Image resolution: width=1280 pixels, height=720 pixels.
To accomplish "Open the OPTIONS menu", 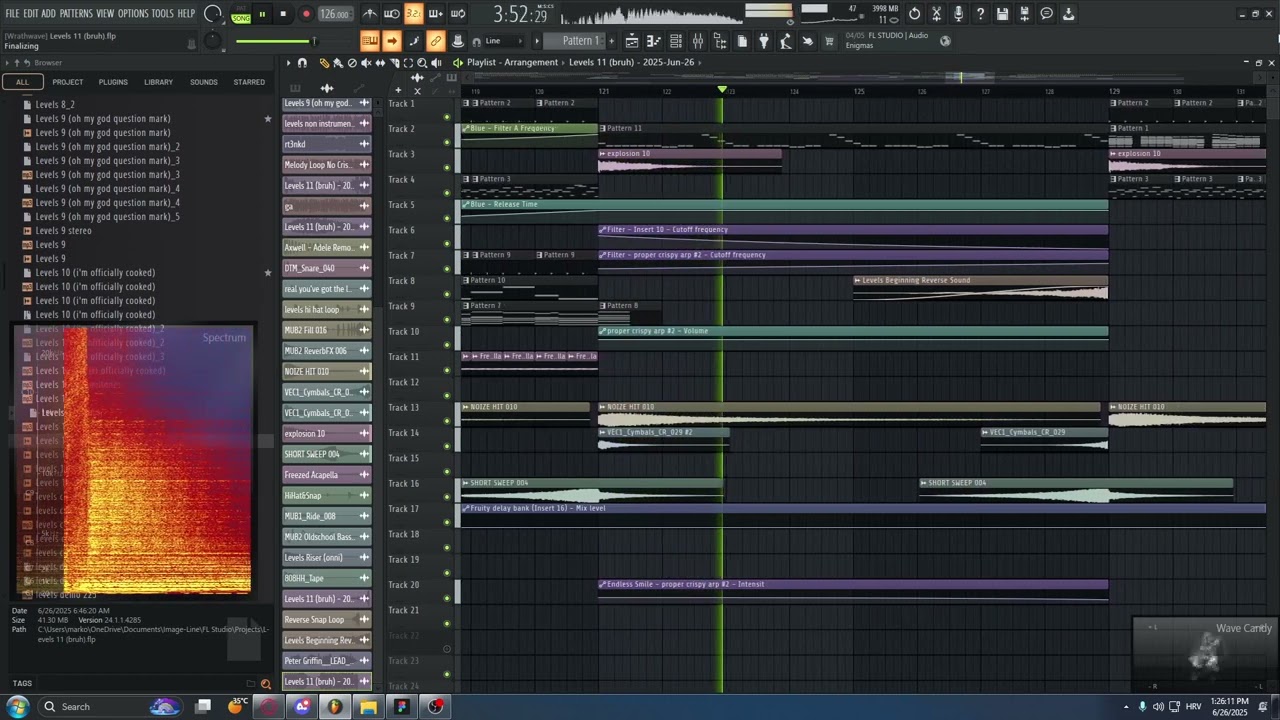I will point(133,14).
